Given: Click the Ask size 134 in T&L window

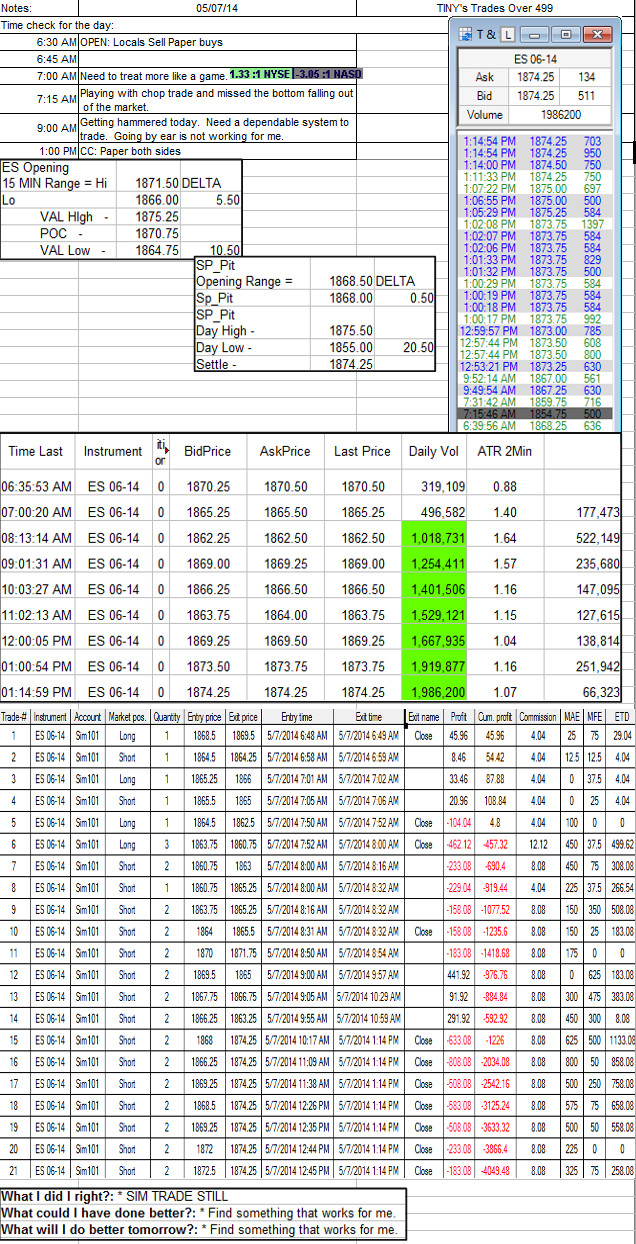Looking at the screenshot, I should (x=585, y=77).
